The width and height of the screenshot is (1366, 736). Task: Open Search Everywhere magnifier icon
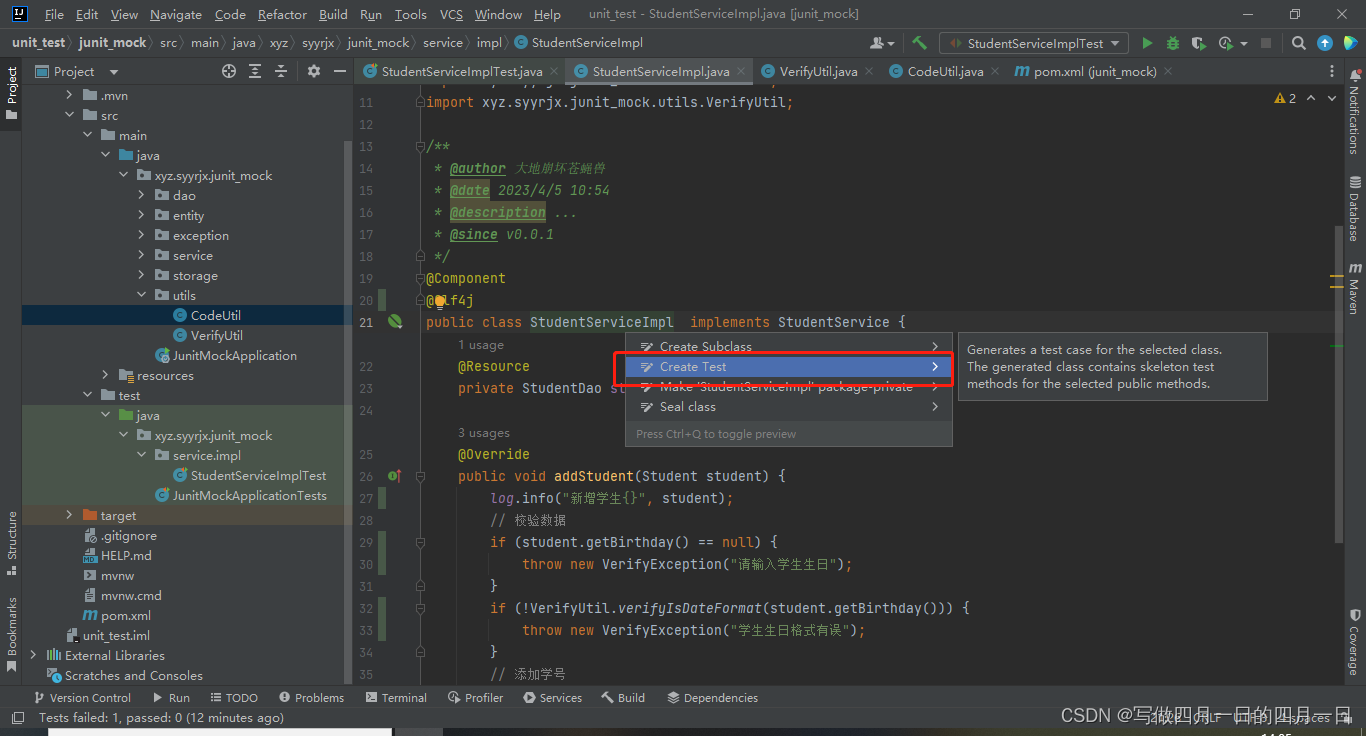tap(1298, 43)
